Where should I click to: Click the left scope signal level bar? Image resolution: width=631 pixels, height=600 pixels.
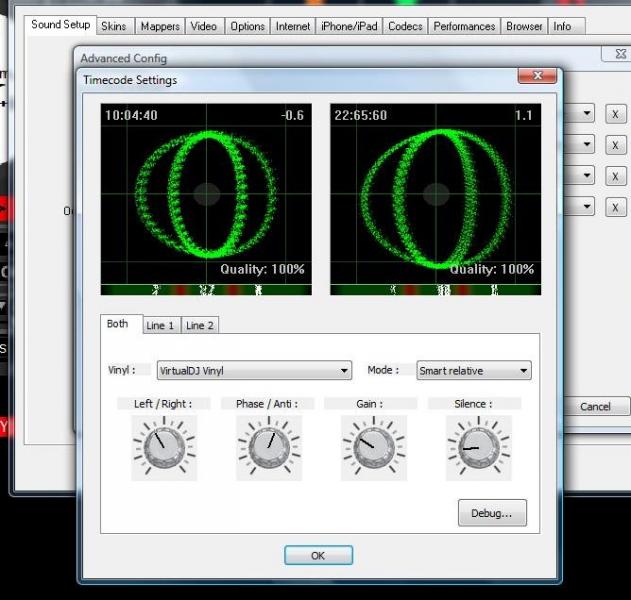click(x=206, y=290)
